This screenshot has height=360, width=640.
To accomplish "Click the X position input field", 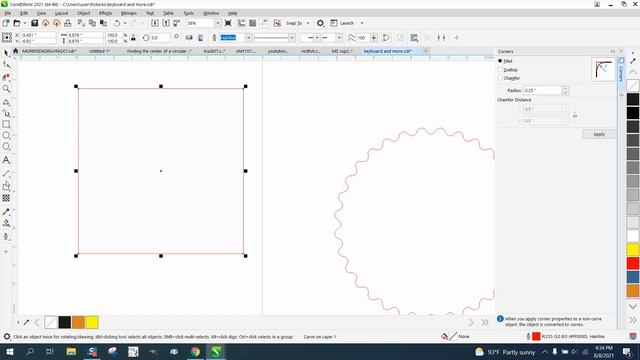I will [38, 36].
